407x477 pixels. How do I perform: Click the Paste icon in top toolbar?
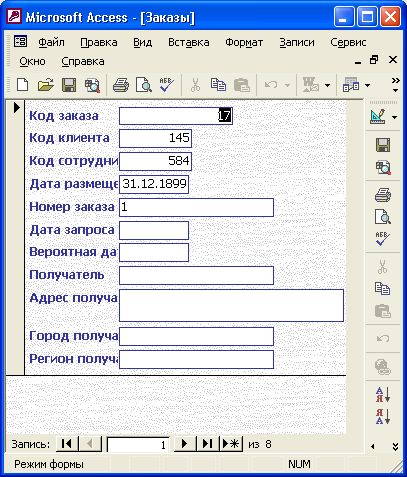click(242, 85)
